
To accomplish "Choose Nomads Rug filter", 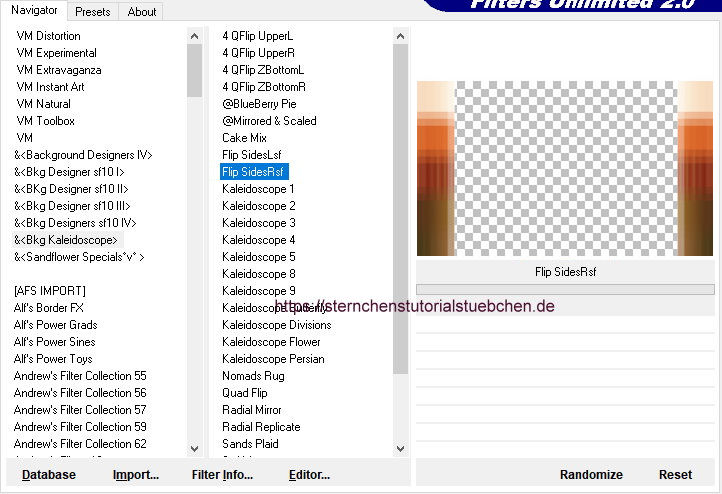I will (x=253, y=376).
